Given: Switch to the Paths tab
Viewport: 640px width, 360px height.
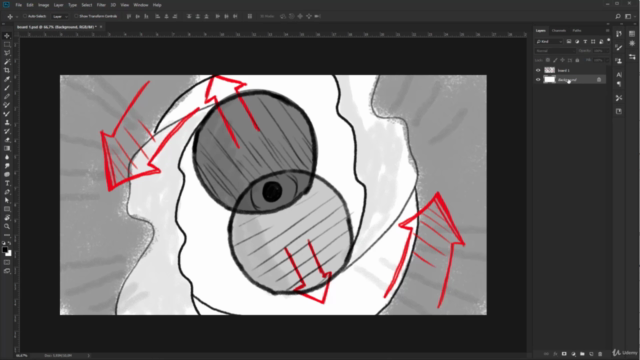Looking at the screenshot, I should point(577,31).
